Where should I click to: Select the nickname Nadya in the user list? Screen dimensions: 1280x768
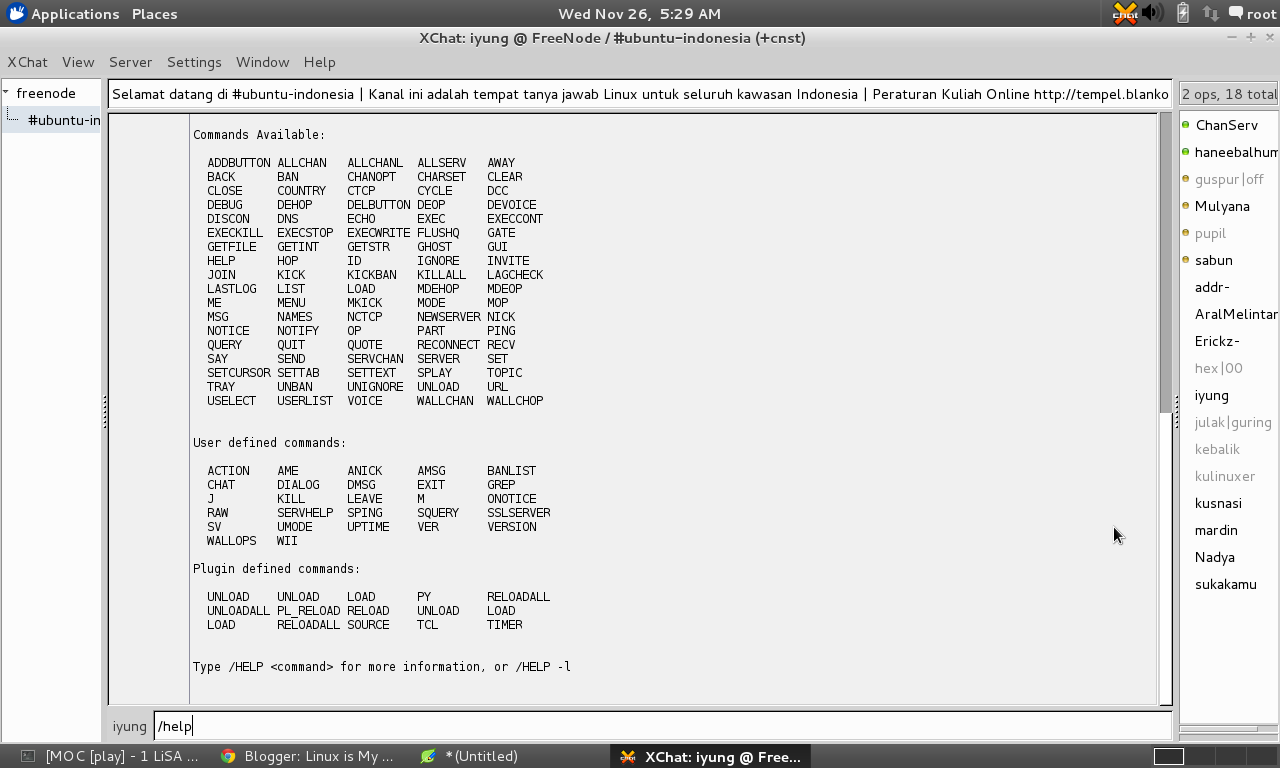pyautogui.click(x=1214, y=557)
